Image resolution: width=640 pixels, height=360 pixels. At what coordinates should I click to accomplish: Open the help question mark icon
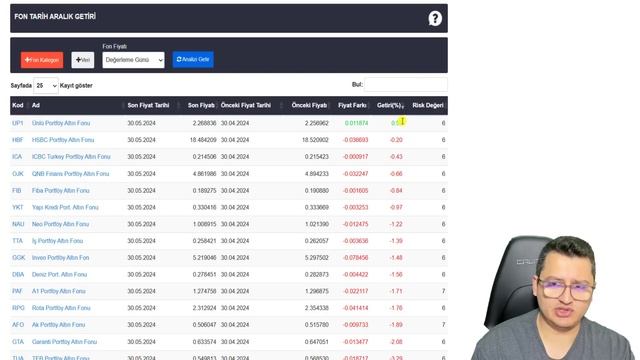[435, 18]
